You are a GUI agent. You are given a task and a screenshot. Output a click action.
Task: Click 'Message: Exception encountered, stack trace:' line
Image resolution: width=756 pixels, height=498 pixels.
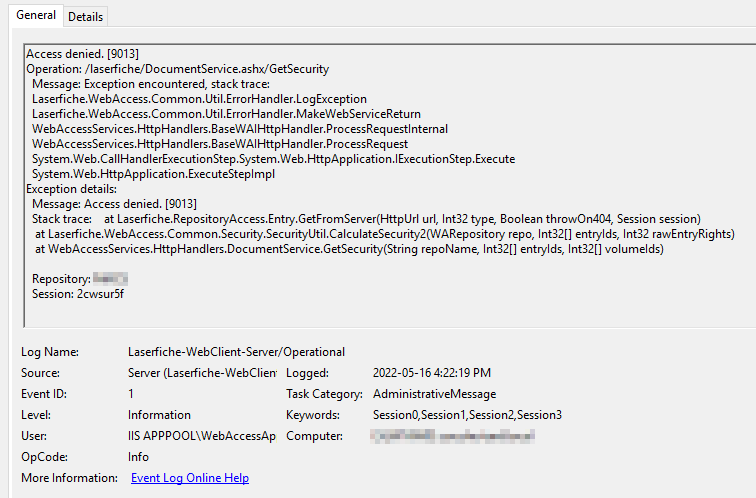click(151, 84)
